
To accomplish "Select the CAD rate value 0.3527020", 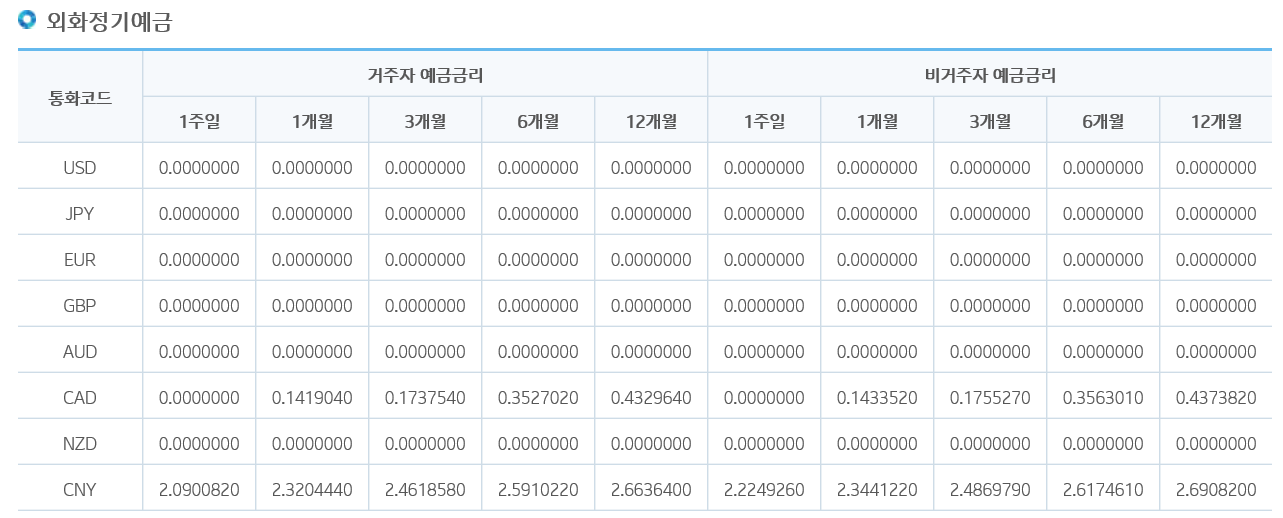I will point(538,397).
